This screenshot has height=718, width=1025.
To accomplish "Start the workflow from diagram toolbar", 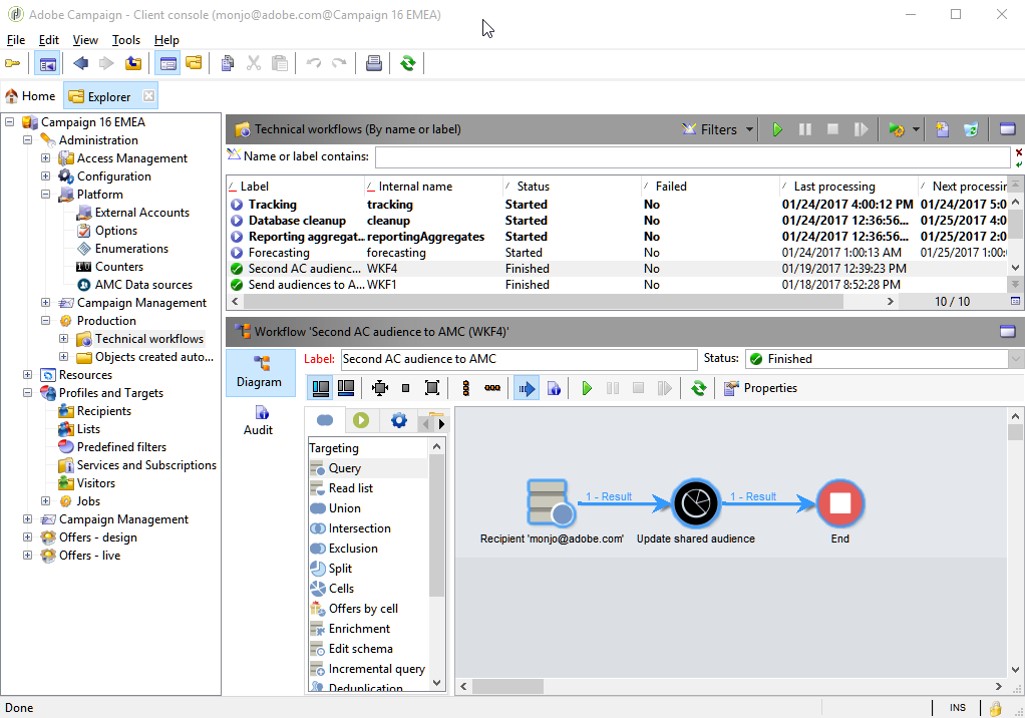I will (x=587, y=388).
